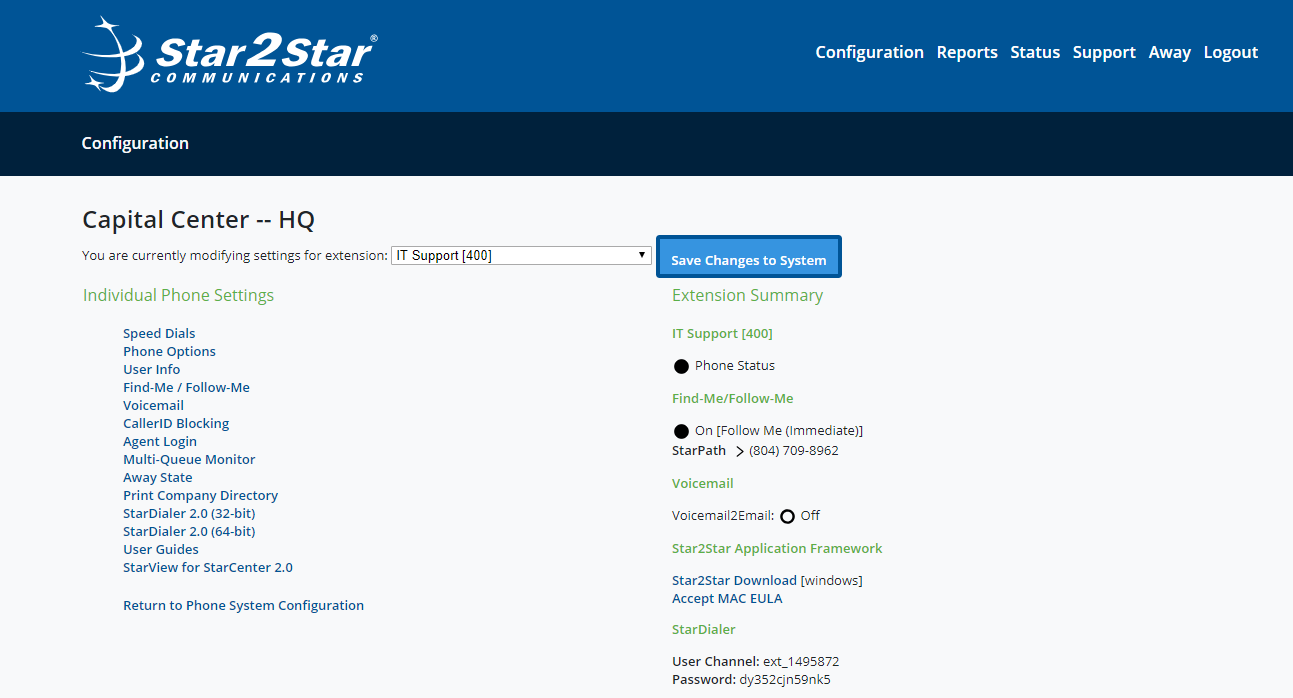This screenshot has width=1293, height=698.
Task: Click the StarPath arrow icon
Action: tap(740, 452)
